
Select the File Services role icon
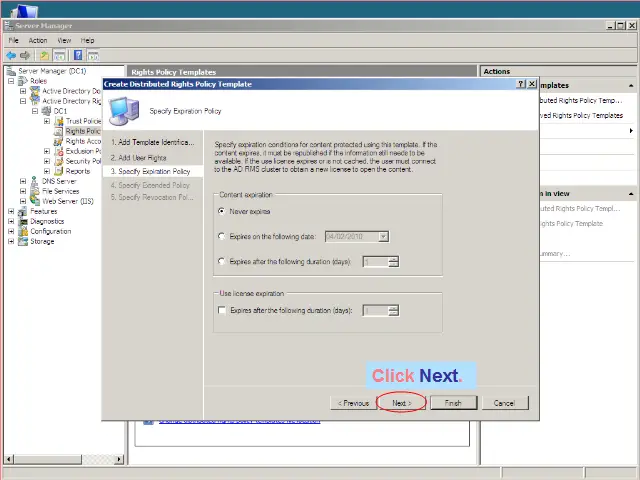click(35, 191)
